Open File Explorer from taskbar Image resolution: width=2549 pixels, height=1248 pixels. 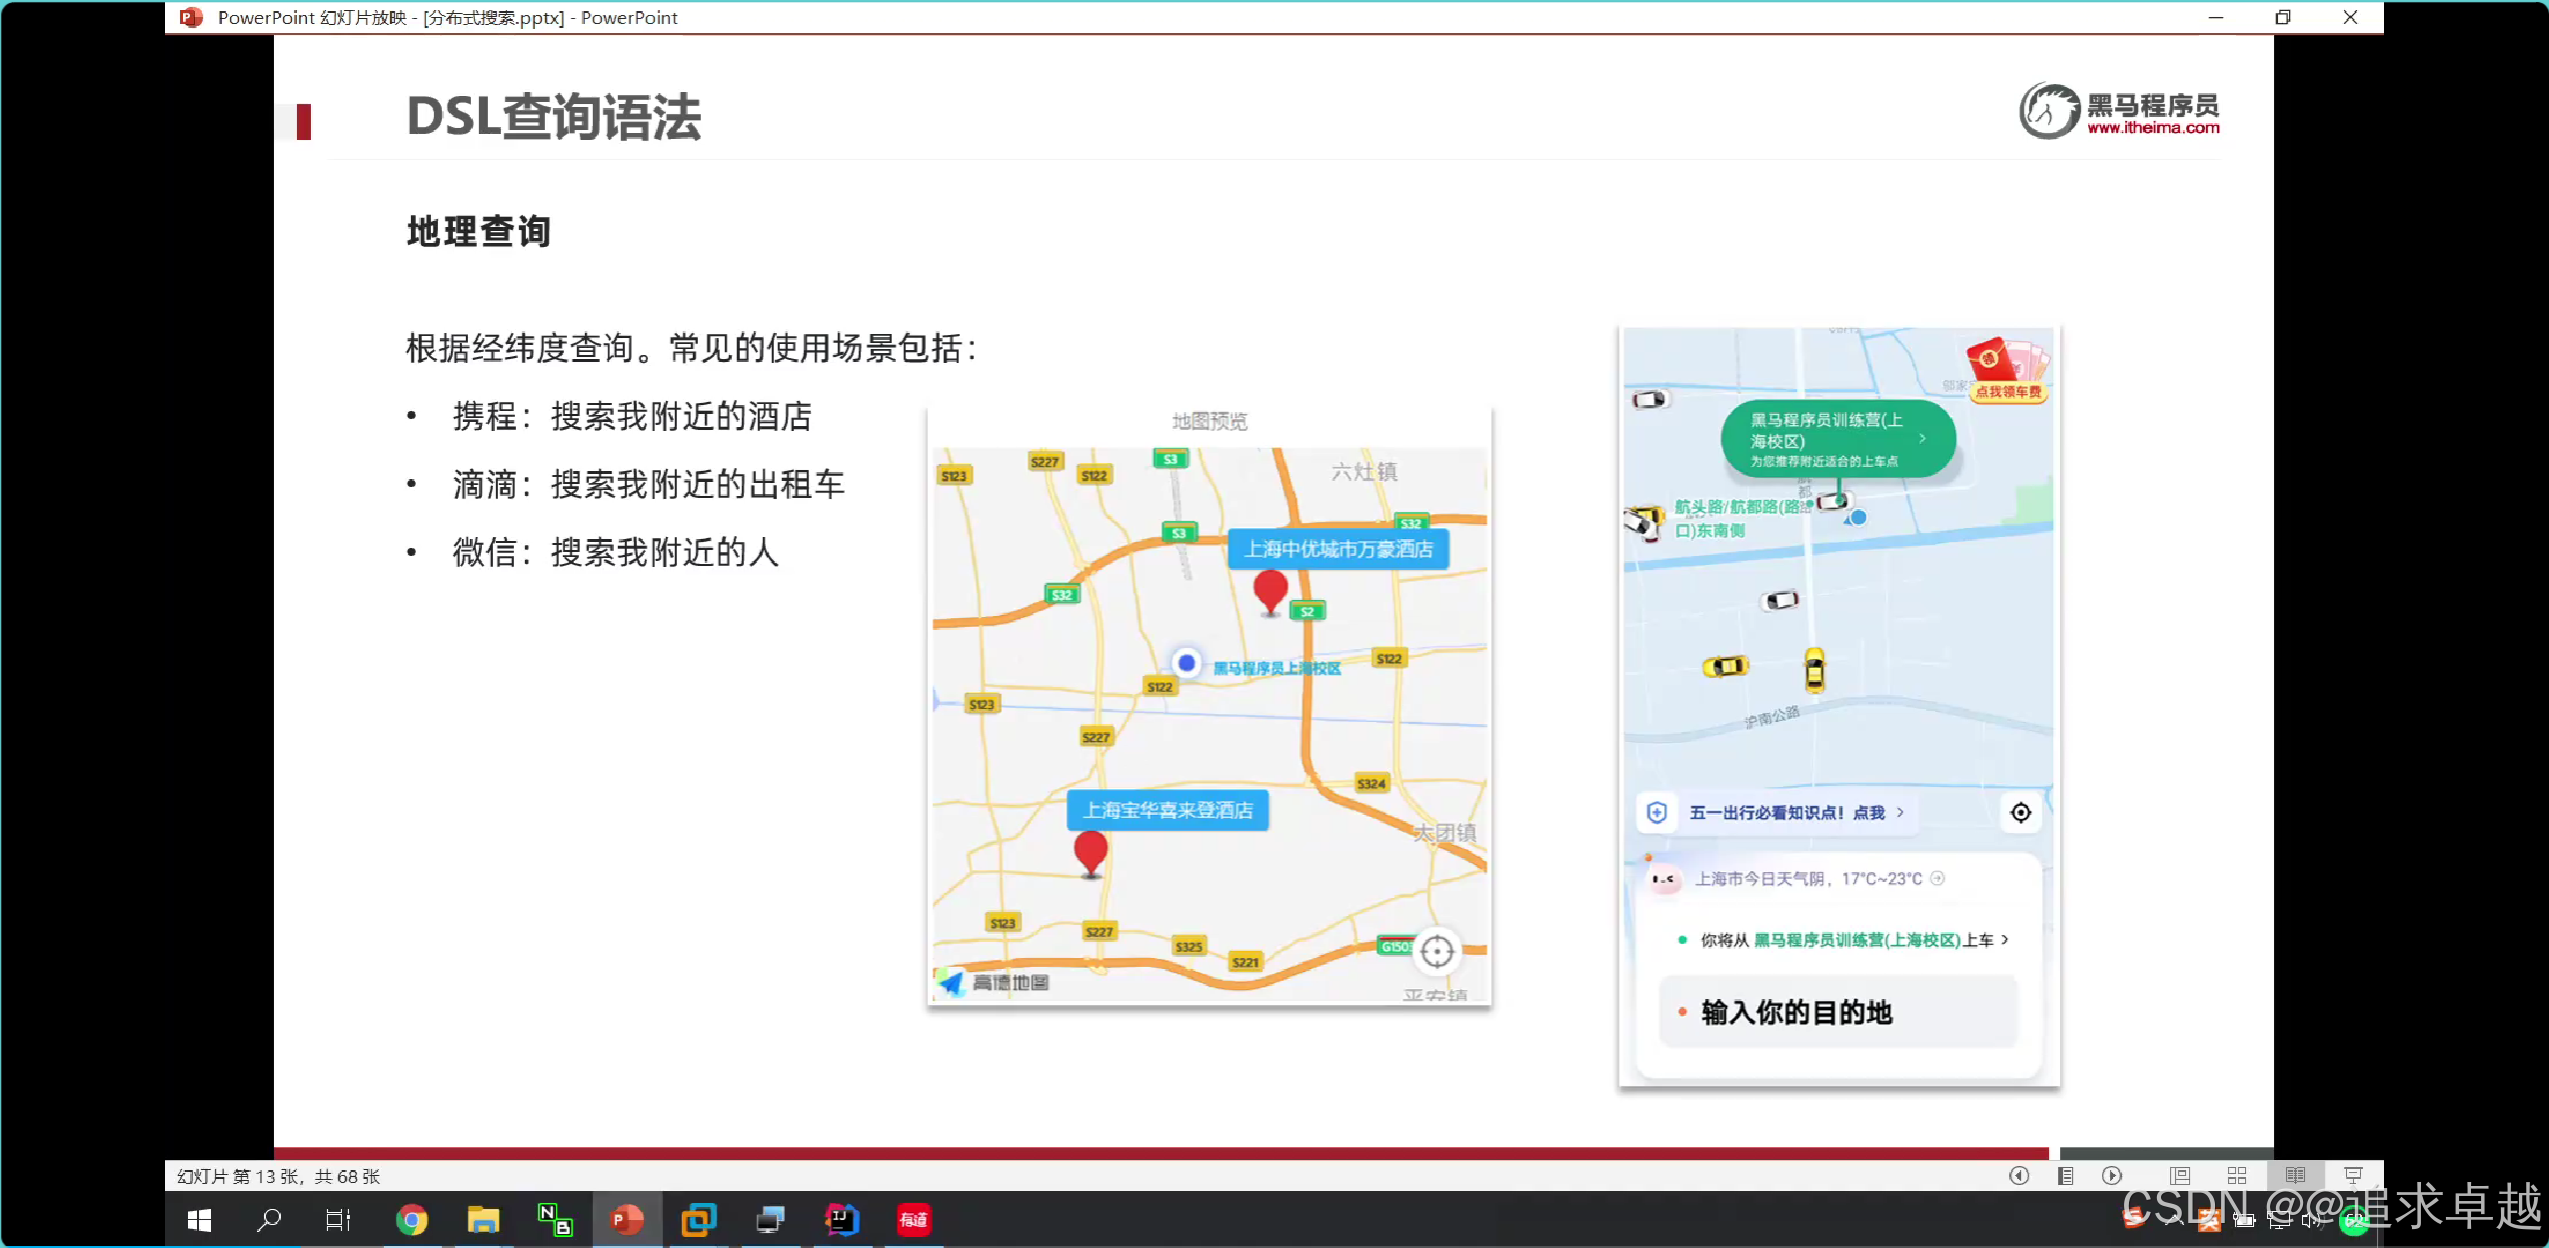tap(483, 1220)
